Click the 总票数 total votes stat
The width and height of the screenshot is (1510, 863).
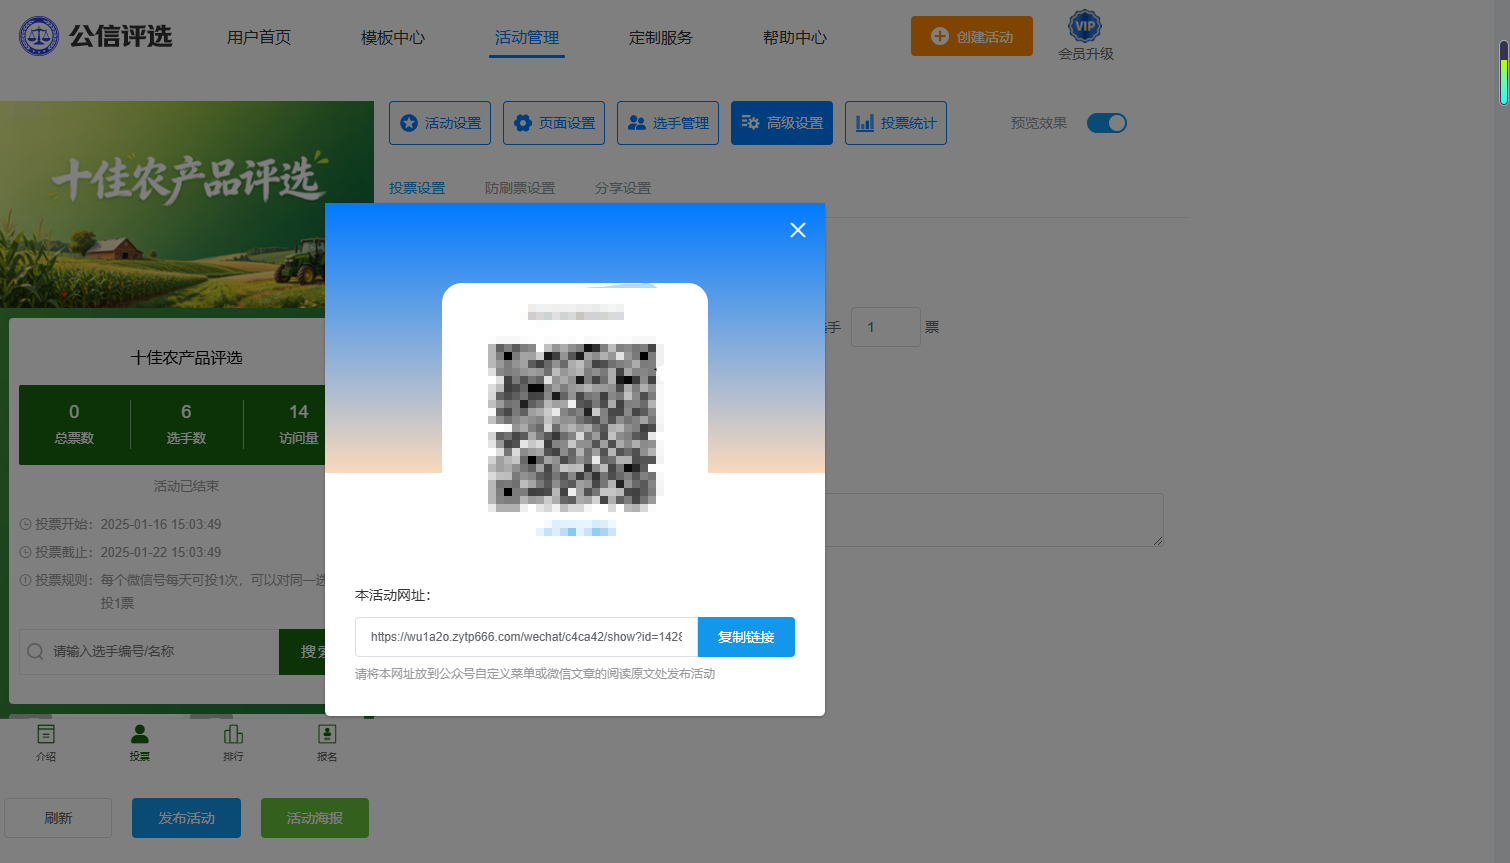pos(74,424)
